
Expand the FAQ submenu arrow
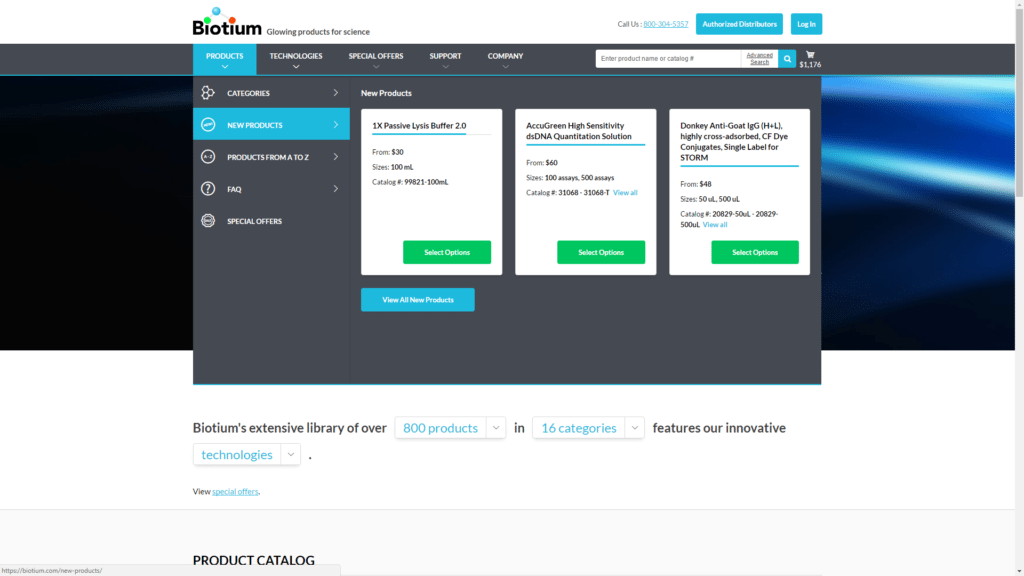pyautogui.click(x=336, y=189)
